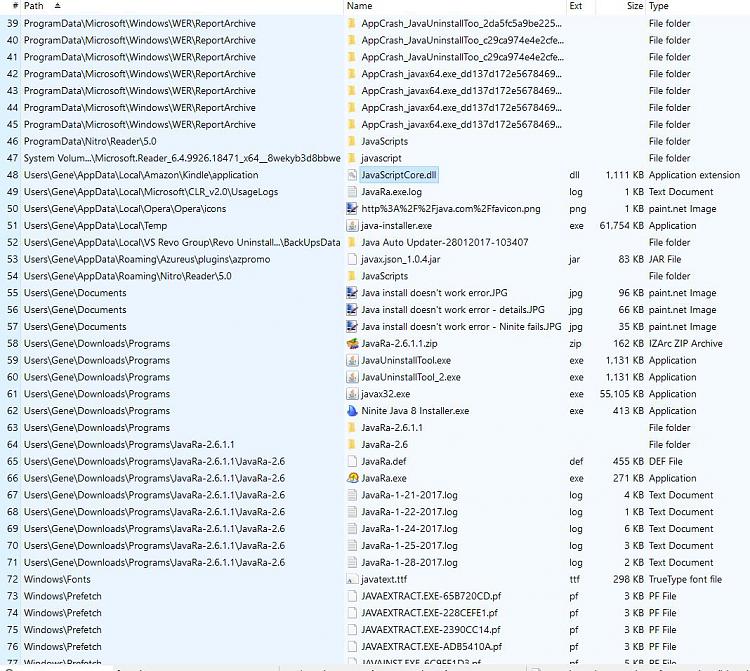The image size is (750, 671).
Task: Select the JavaRa-1-24-2017.log file name
Action: click(409, 529)
